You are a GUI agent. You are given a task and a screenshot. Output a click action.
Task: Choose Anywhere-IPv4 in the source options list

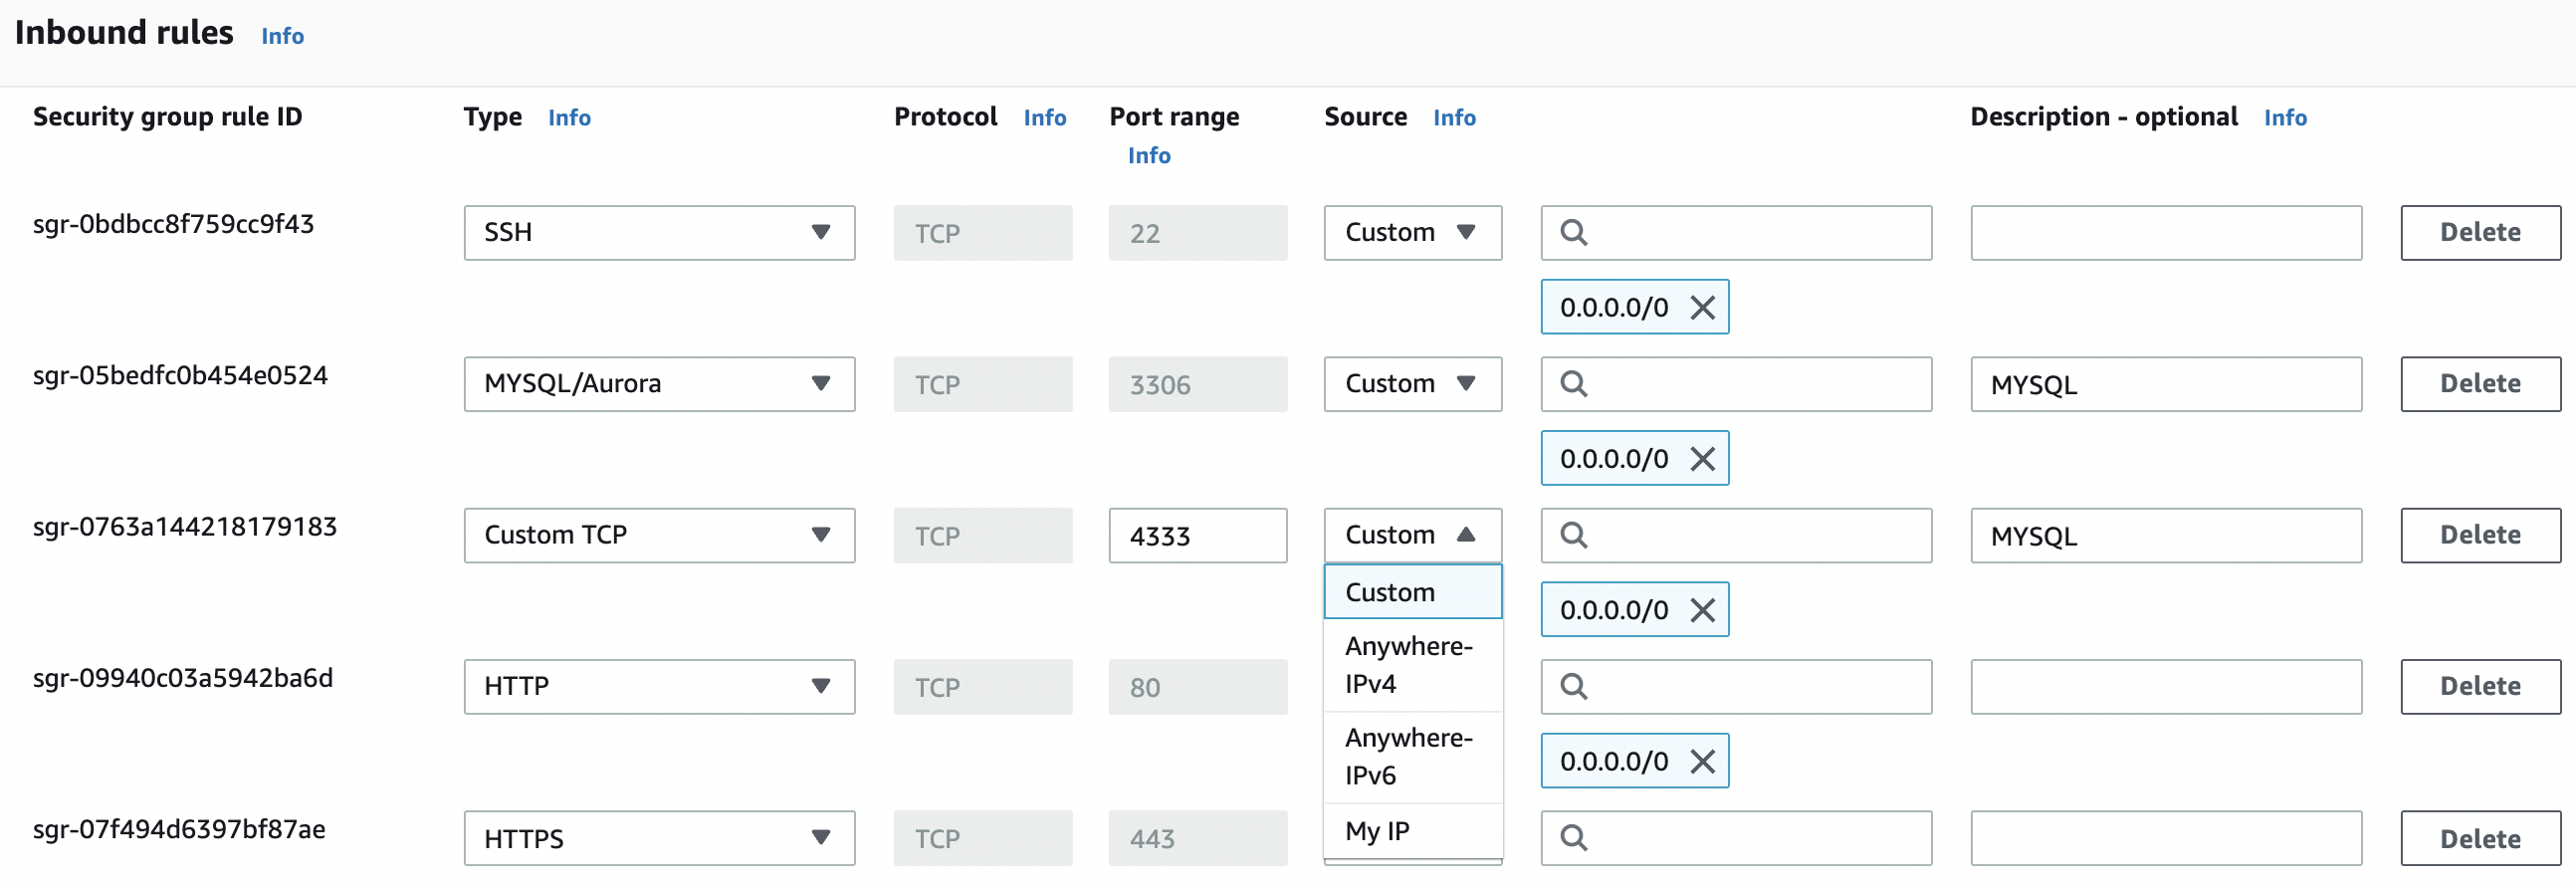click(1412, 665)
